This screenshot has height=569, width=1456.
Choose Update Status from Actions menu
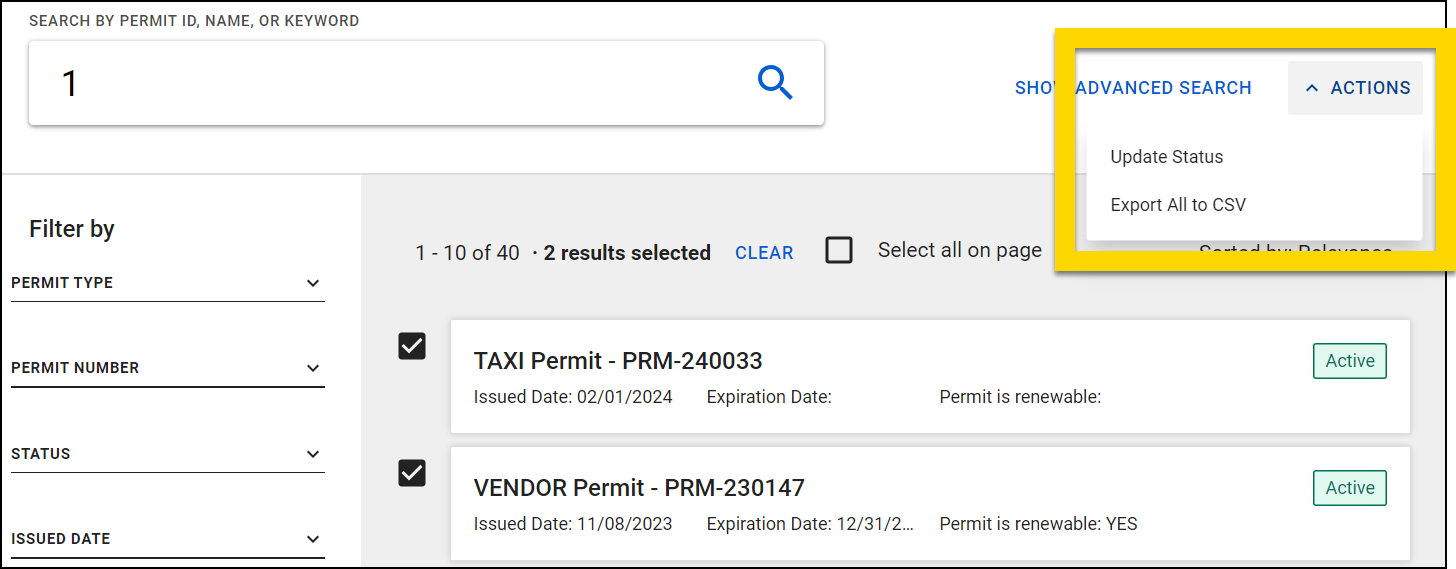1166,157
